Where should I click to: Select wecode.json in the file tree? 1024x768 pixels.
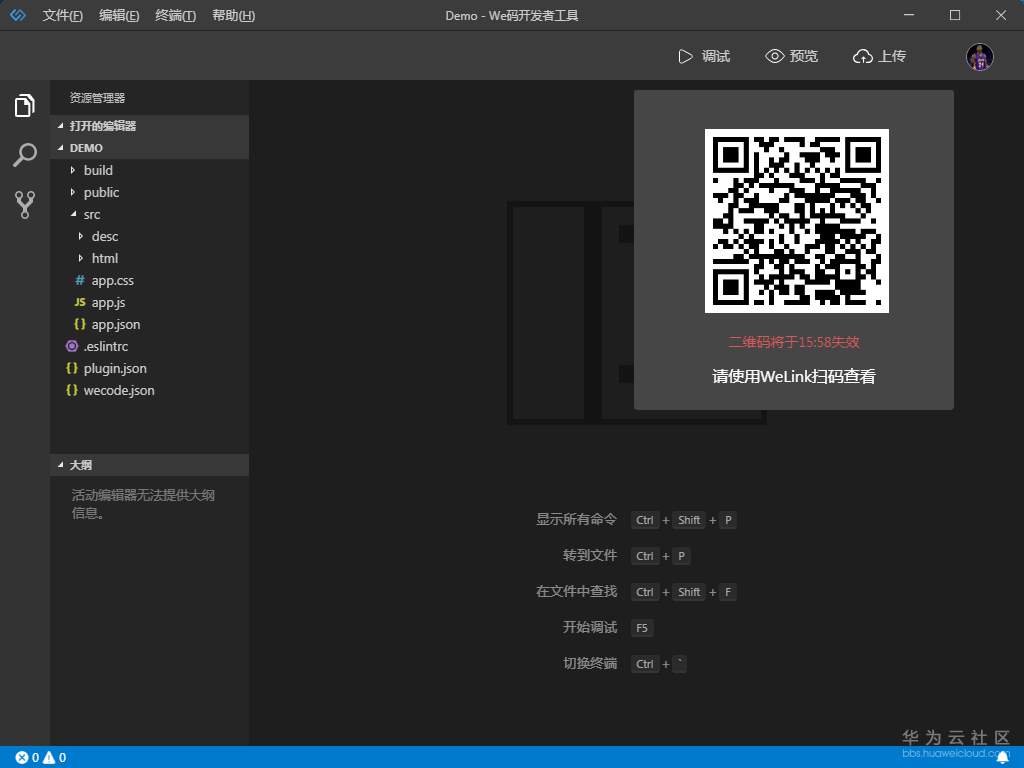[x=119, y=390]
